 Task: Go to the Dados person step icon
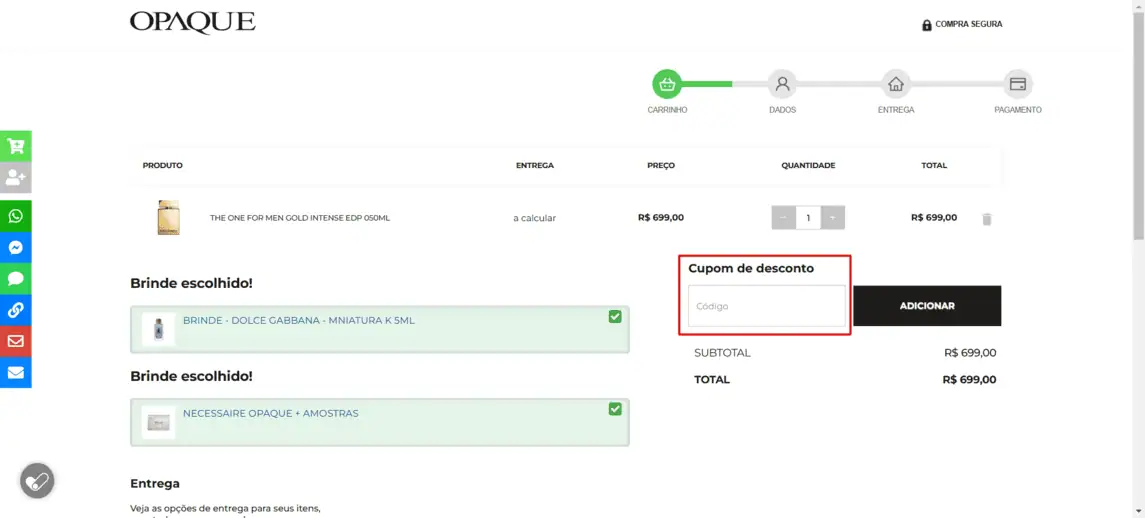coord(782,84)
